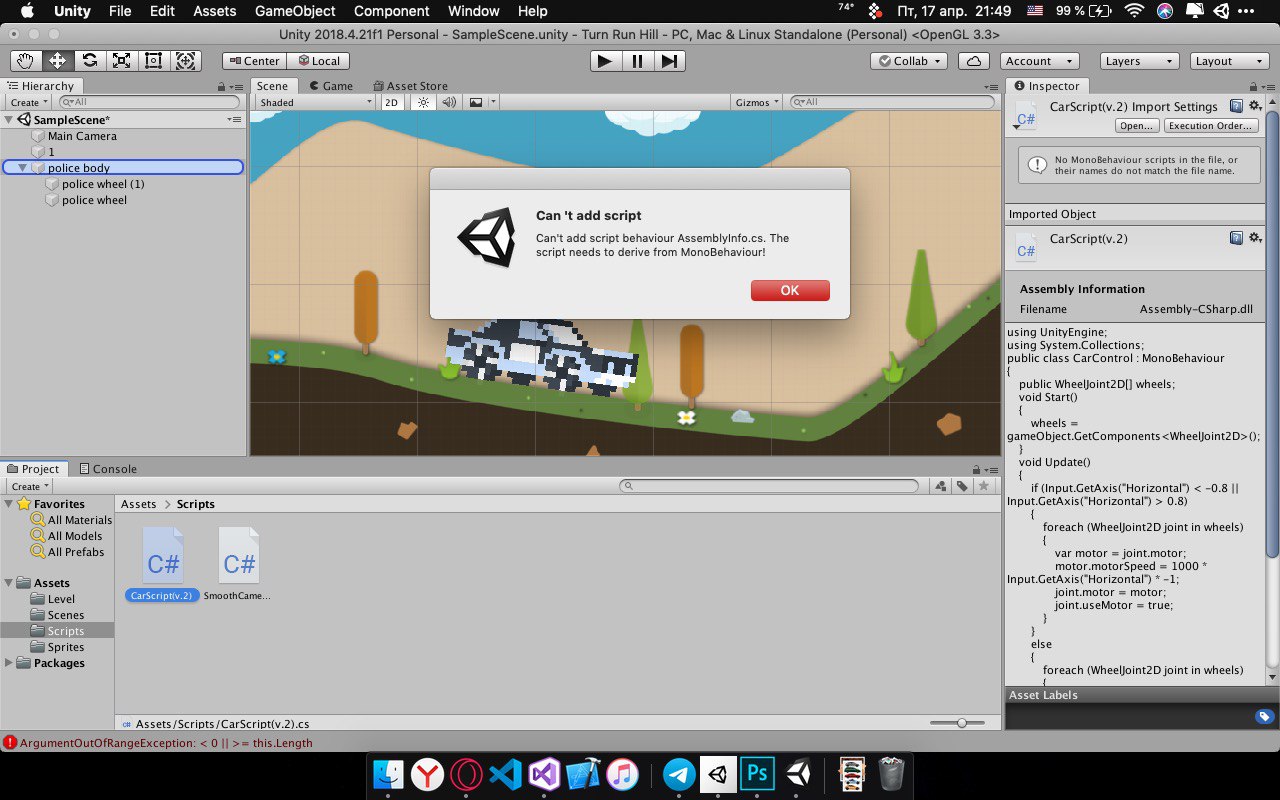Toggle pivot Center mode button
This screenshot has height=800, width=1280.
[253, 61]
